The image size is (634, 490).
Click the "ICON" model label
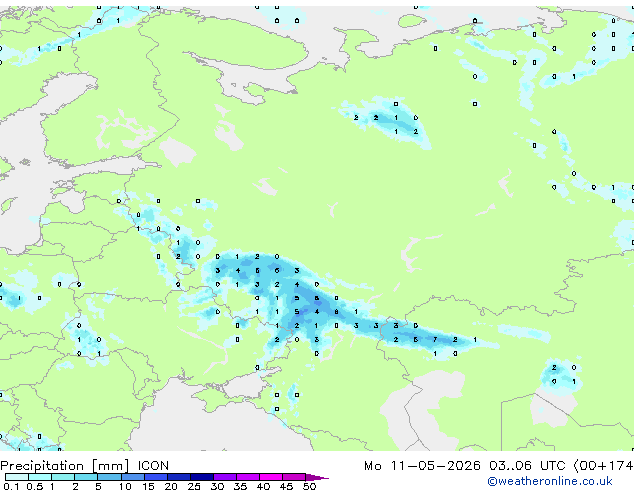click(x=153, y=466)
